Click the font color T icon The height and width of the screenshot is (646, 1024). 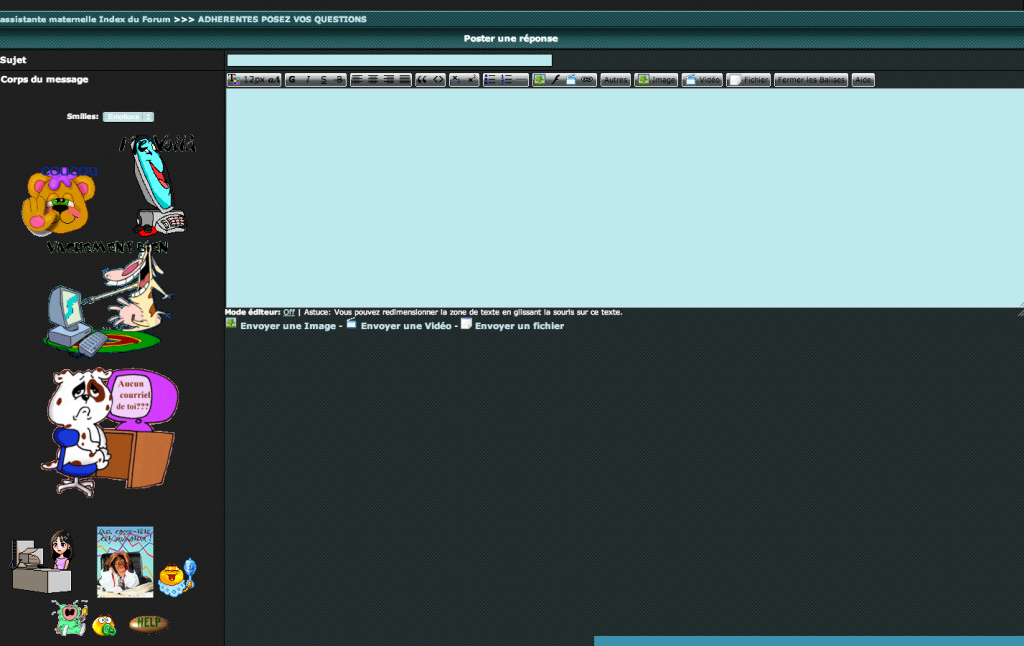point(232,80)
